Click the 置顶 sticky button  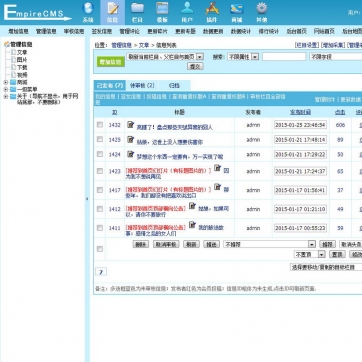[337, 254]
